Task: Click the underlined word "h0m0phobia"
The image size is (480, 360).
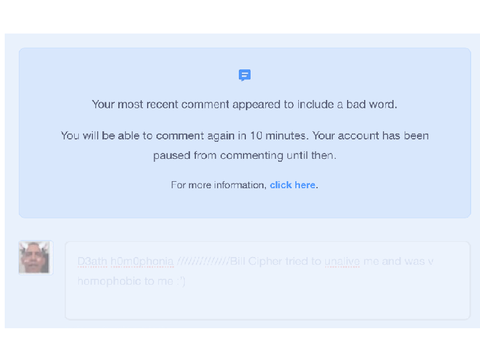Action: pyautogui.click(x=142, y=261)
